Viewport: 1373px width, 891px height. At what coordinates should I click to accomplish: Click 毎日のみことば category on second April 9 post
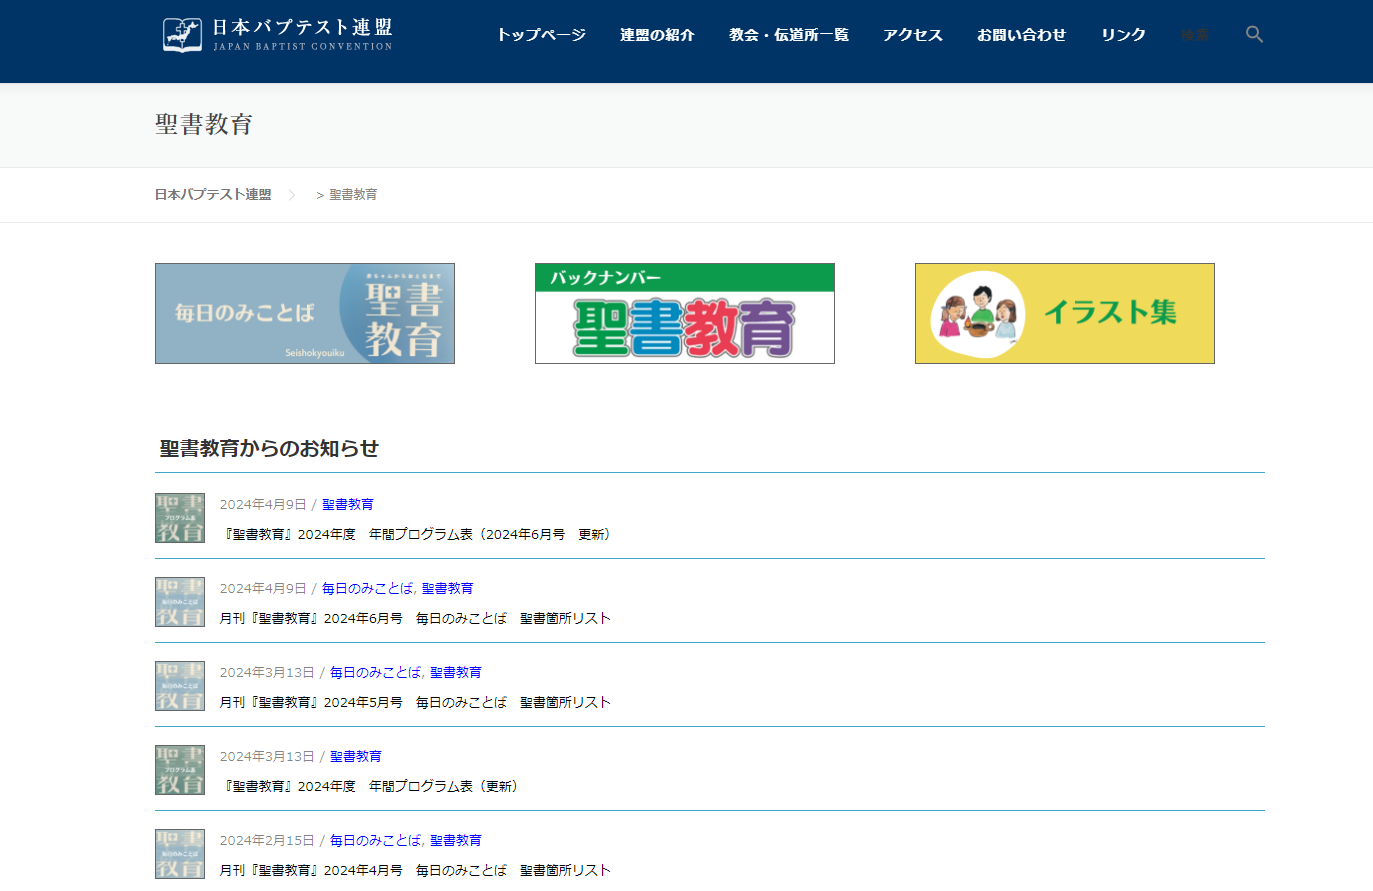367,588
